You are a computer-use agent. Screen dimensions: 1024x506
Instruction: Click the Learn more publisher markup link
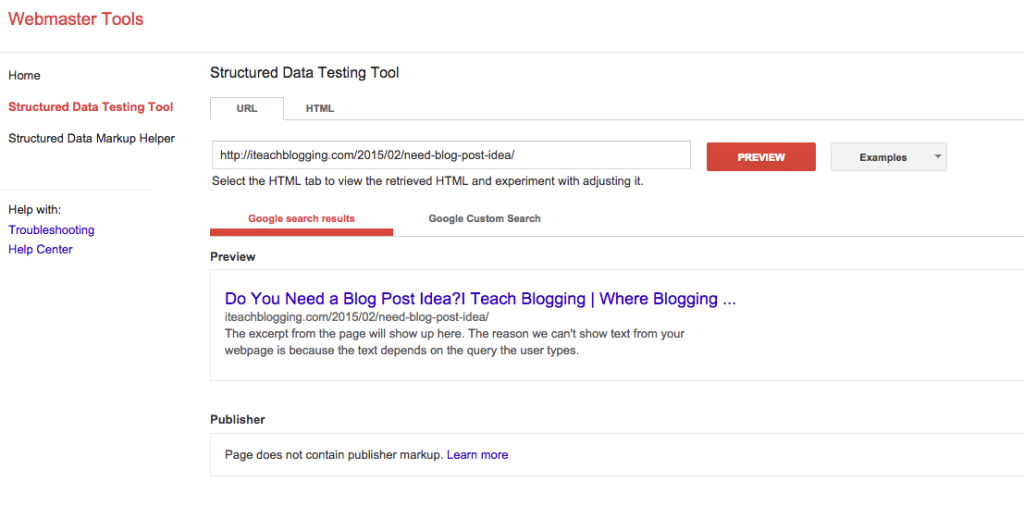[x=477, y=455]
